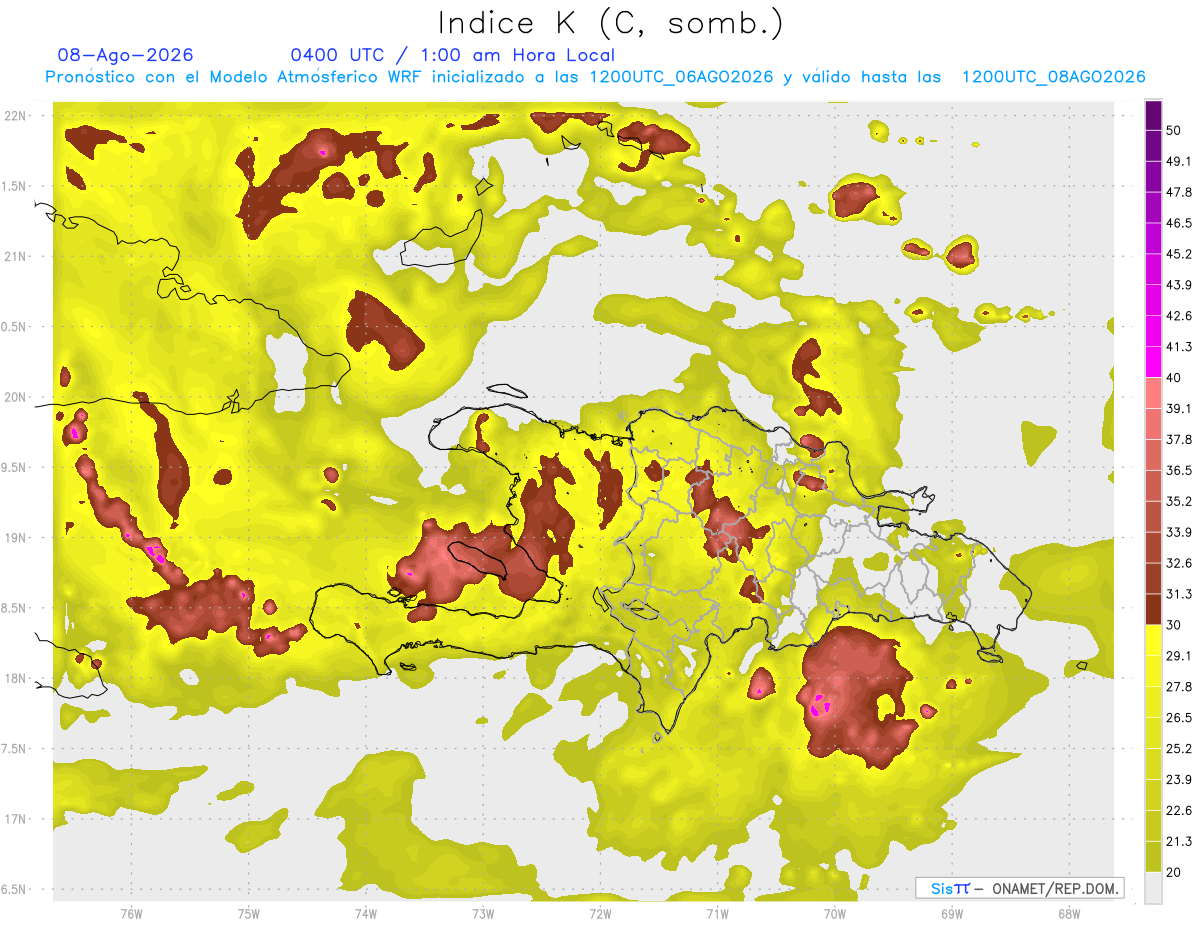Click the '26.5' colorbar value
The image size is (1200, 927).
(1180, 717)
